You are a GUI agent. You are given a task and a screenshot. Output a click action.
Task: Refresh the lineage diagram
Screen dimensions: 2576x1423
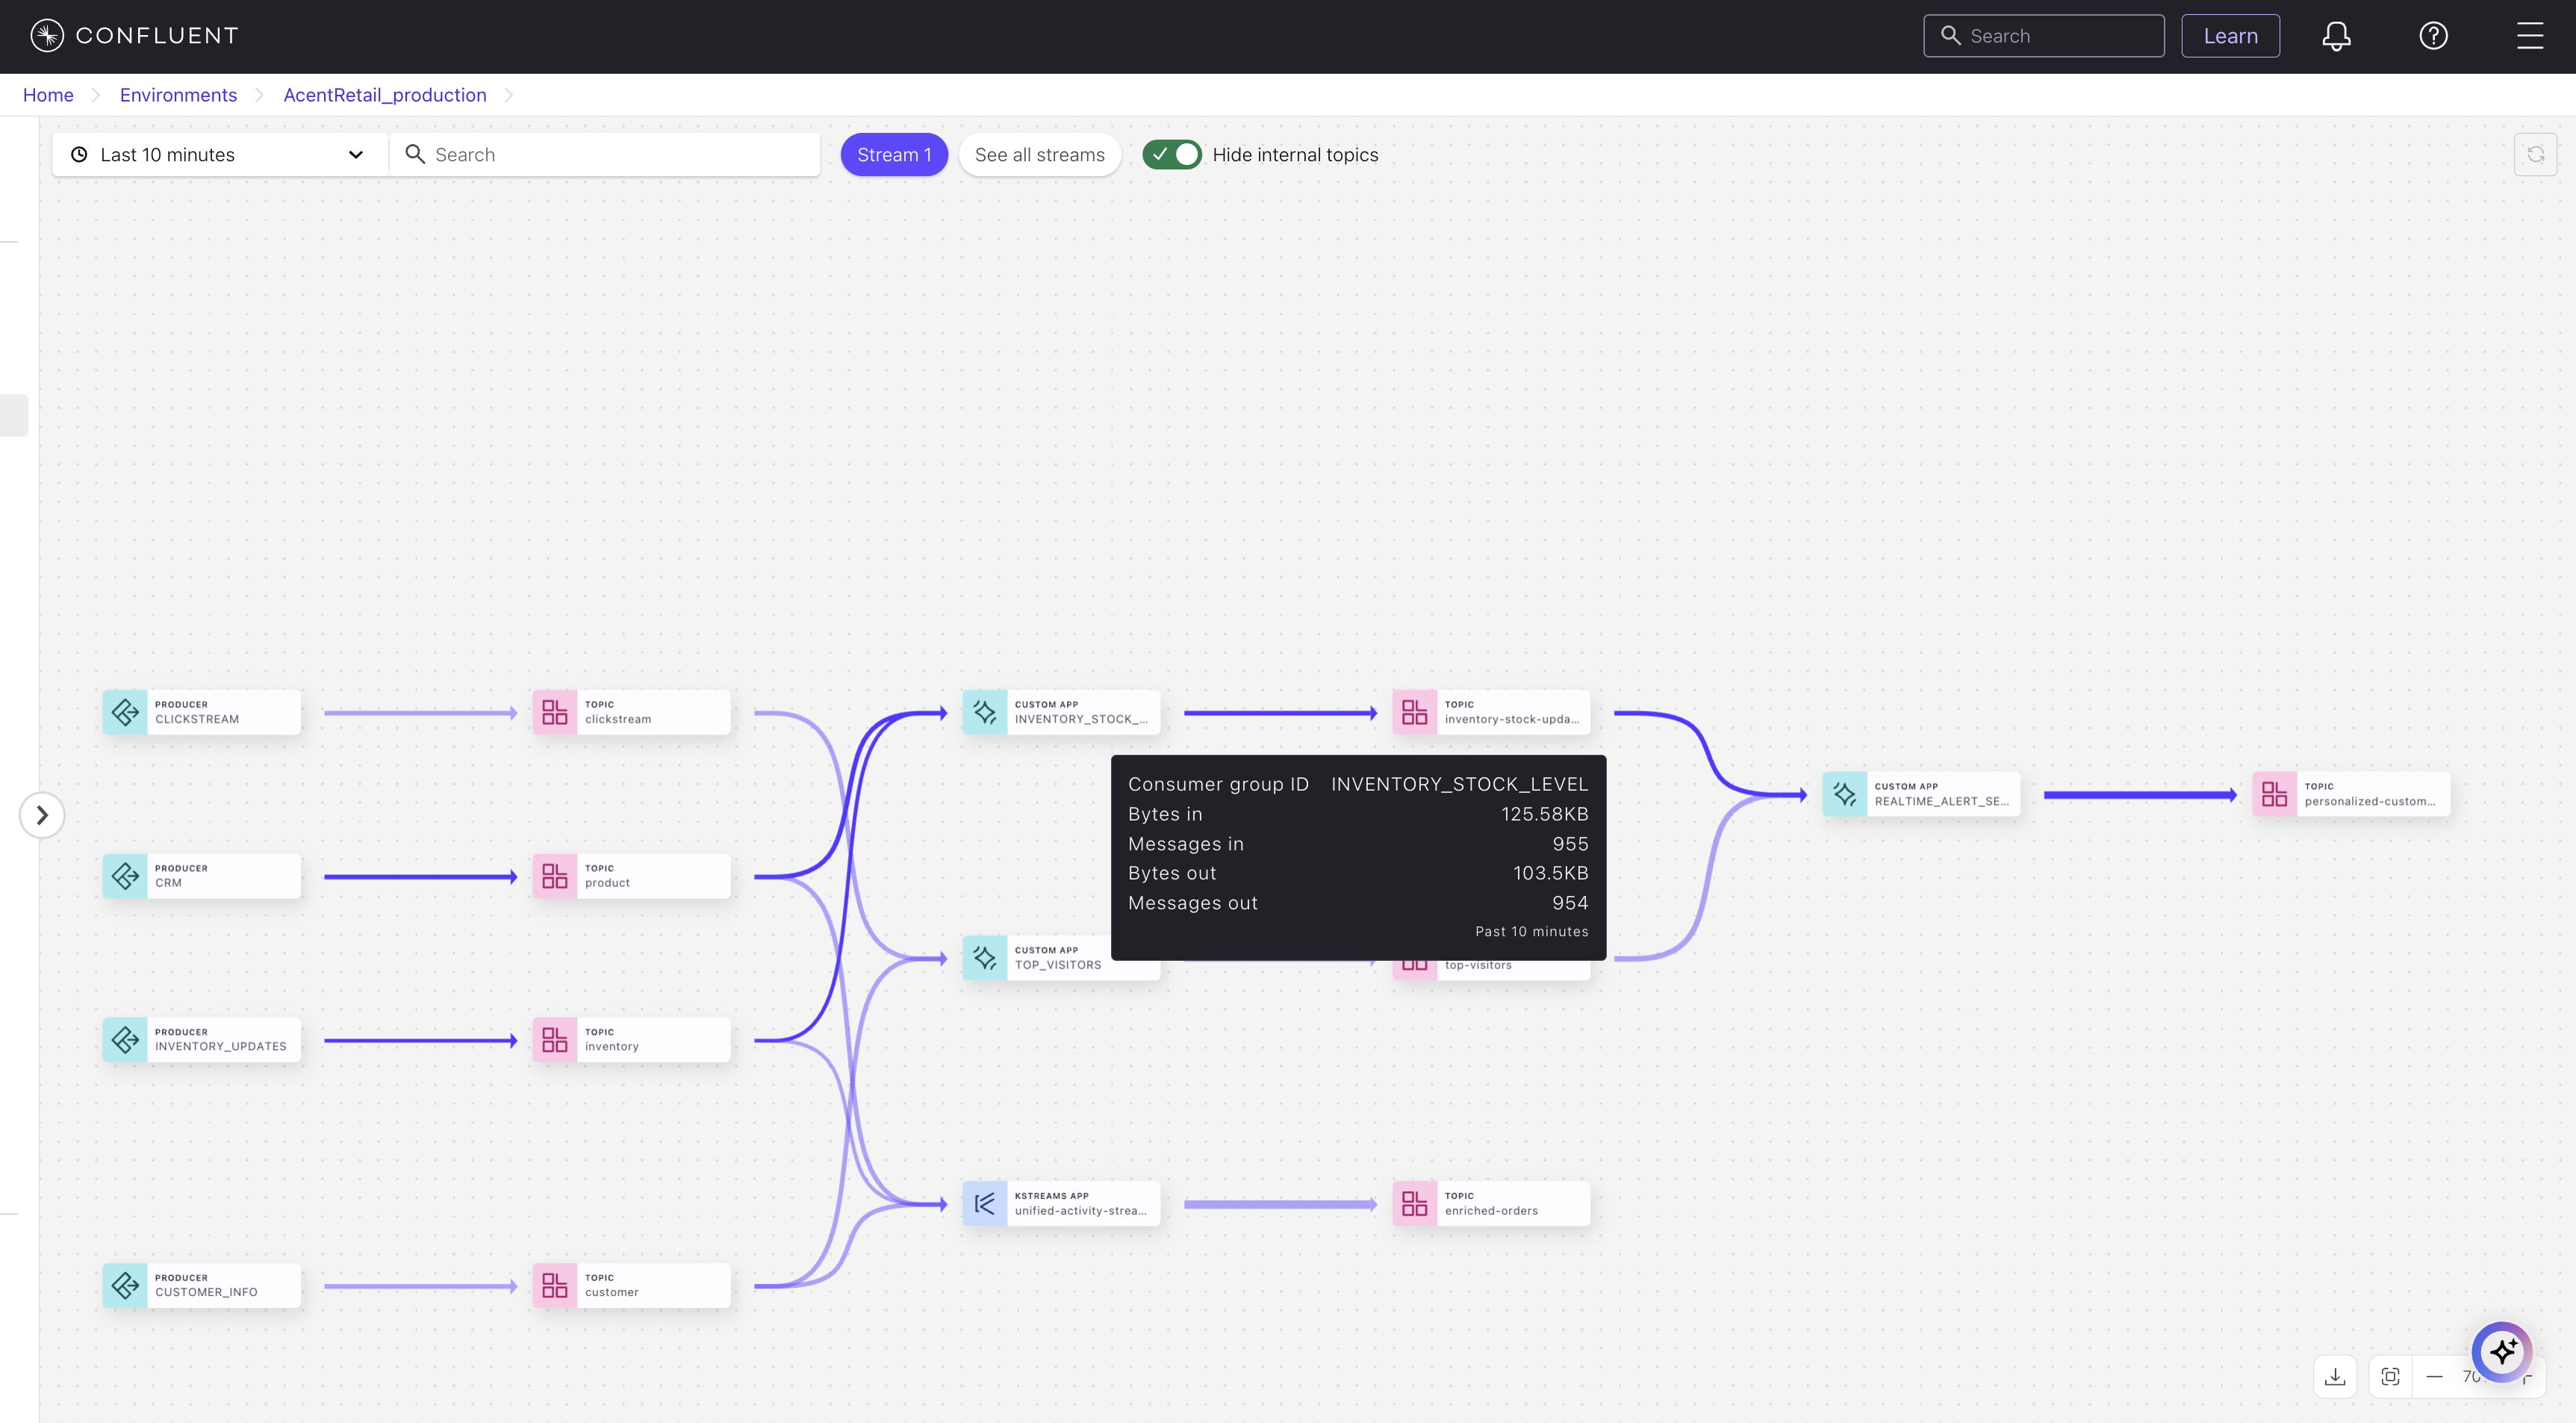[x=2536, y=154]
